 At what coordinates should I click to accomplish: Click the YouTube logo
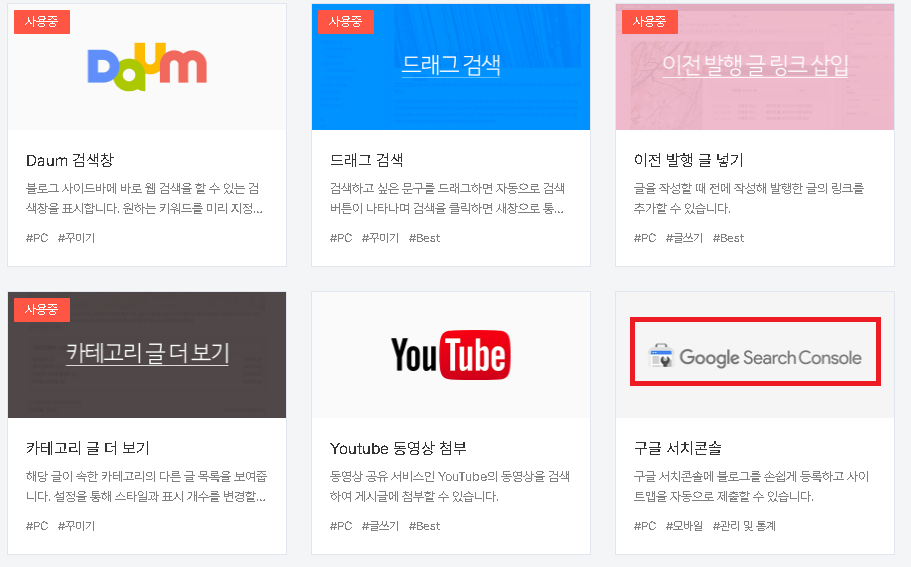[x=451, y=355]
